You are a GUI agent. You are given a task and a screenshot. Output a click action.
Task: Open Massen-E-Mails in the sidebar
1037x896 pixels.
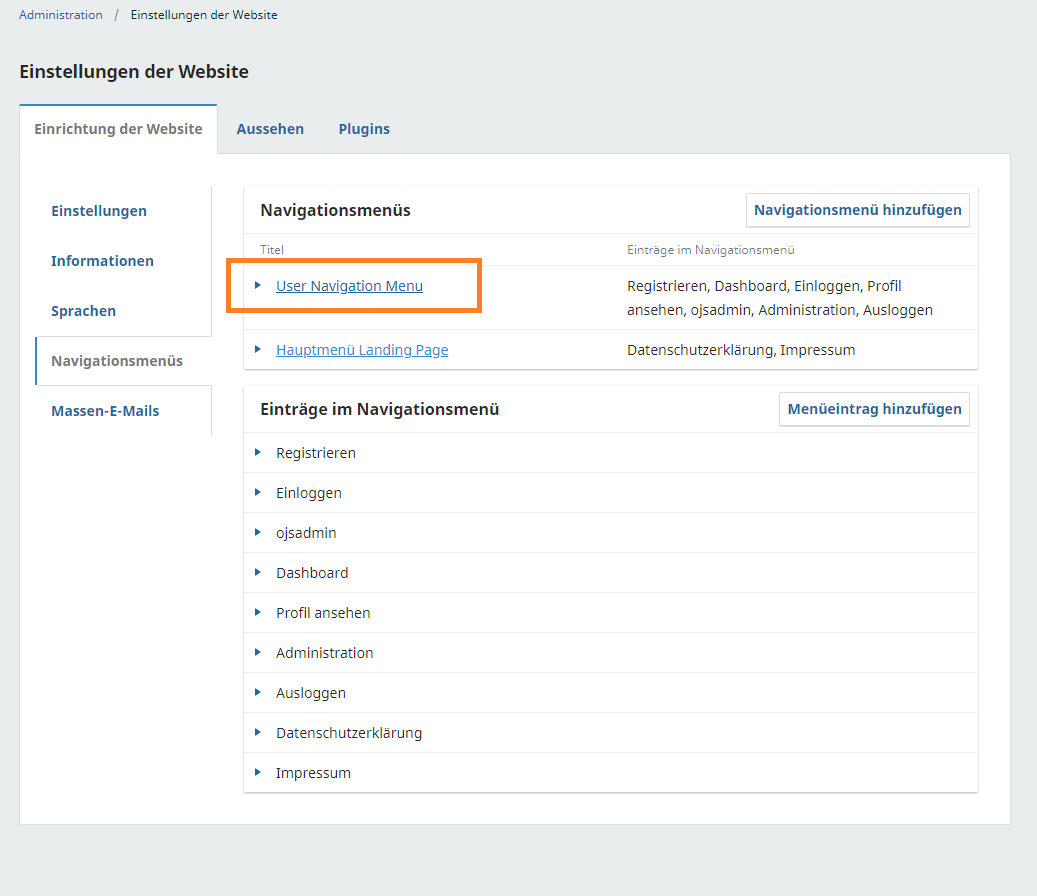point(105,411)
